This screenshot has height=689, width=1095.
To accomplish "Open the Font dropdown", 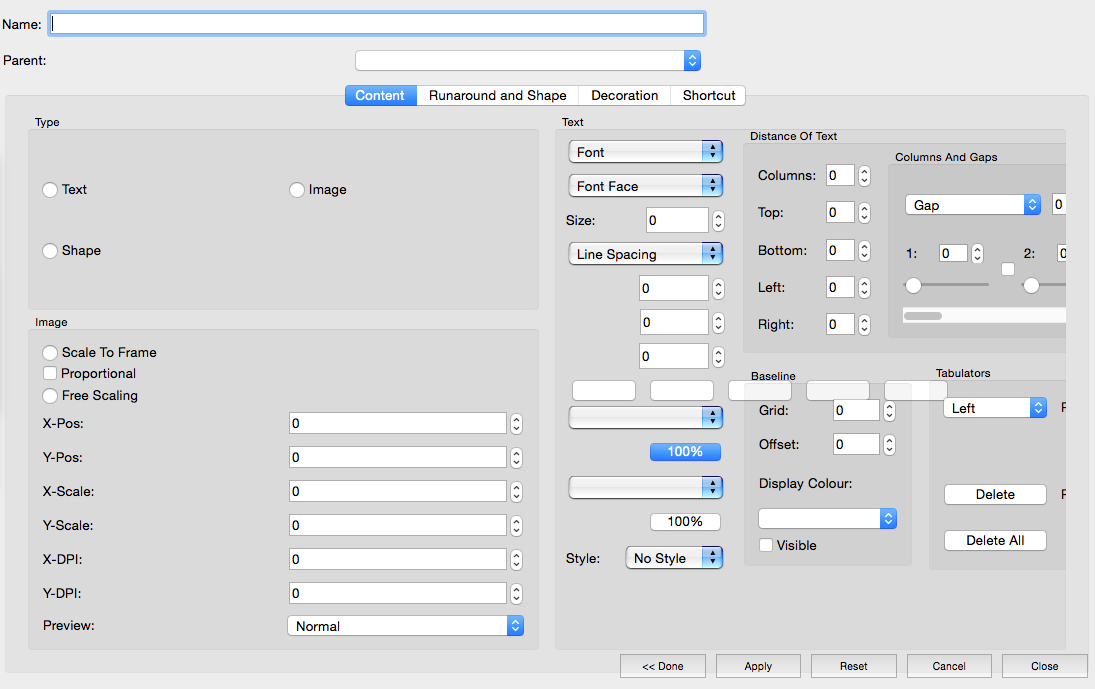I will click(x=645, y=152).
